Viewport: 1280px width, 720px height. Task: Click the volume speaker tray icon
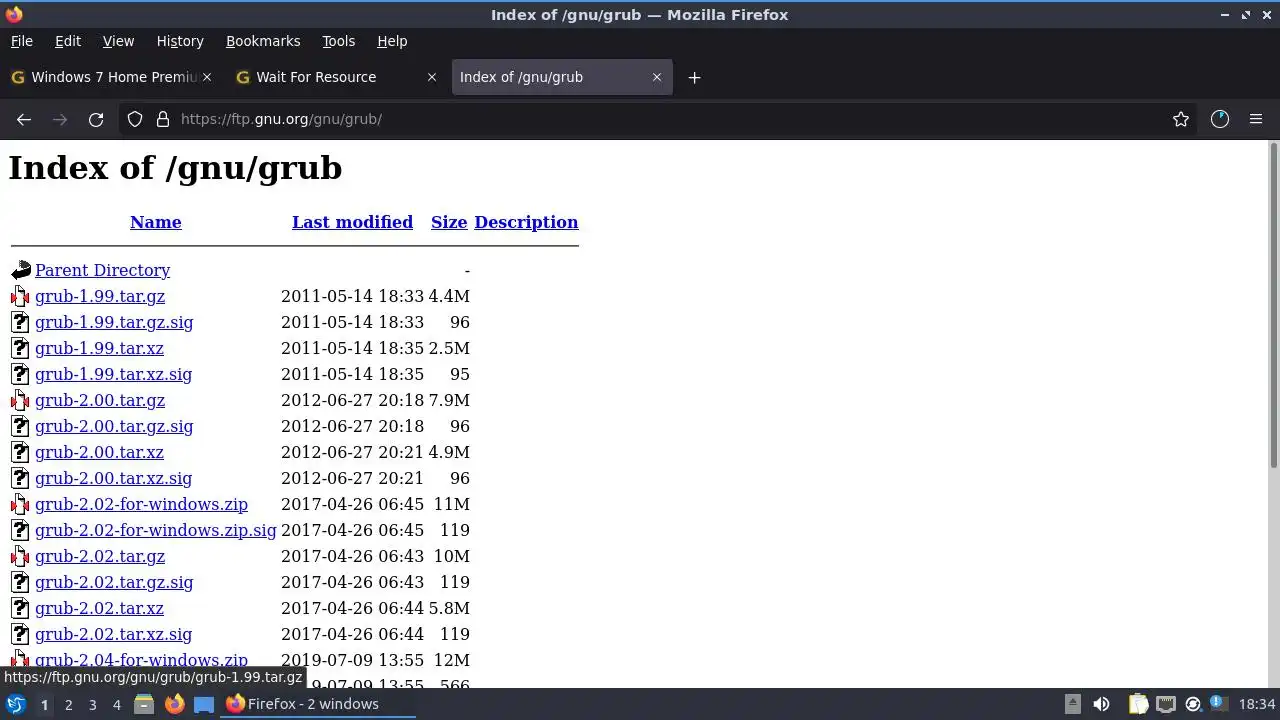tap(1101, 704)
